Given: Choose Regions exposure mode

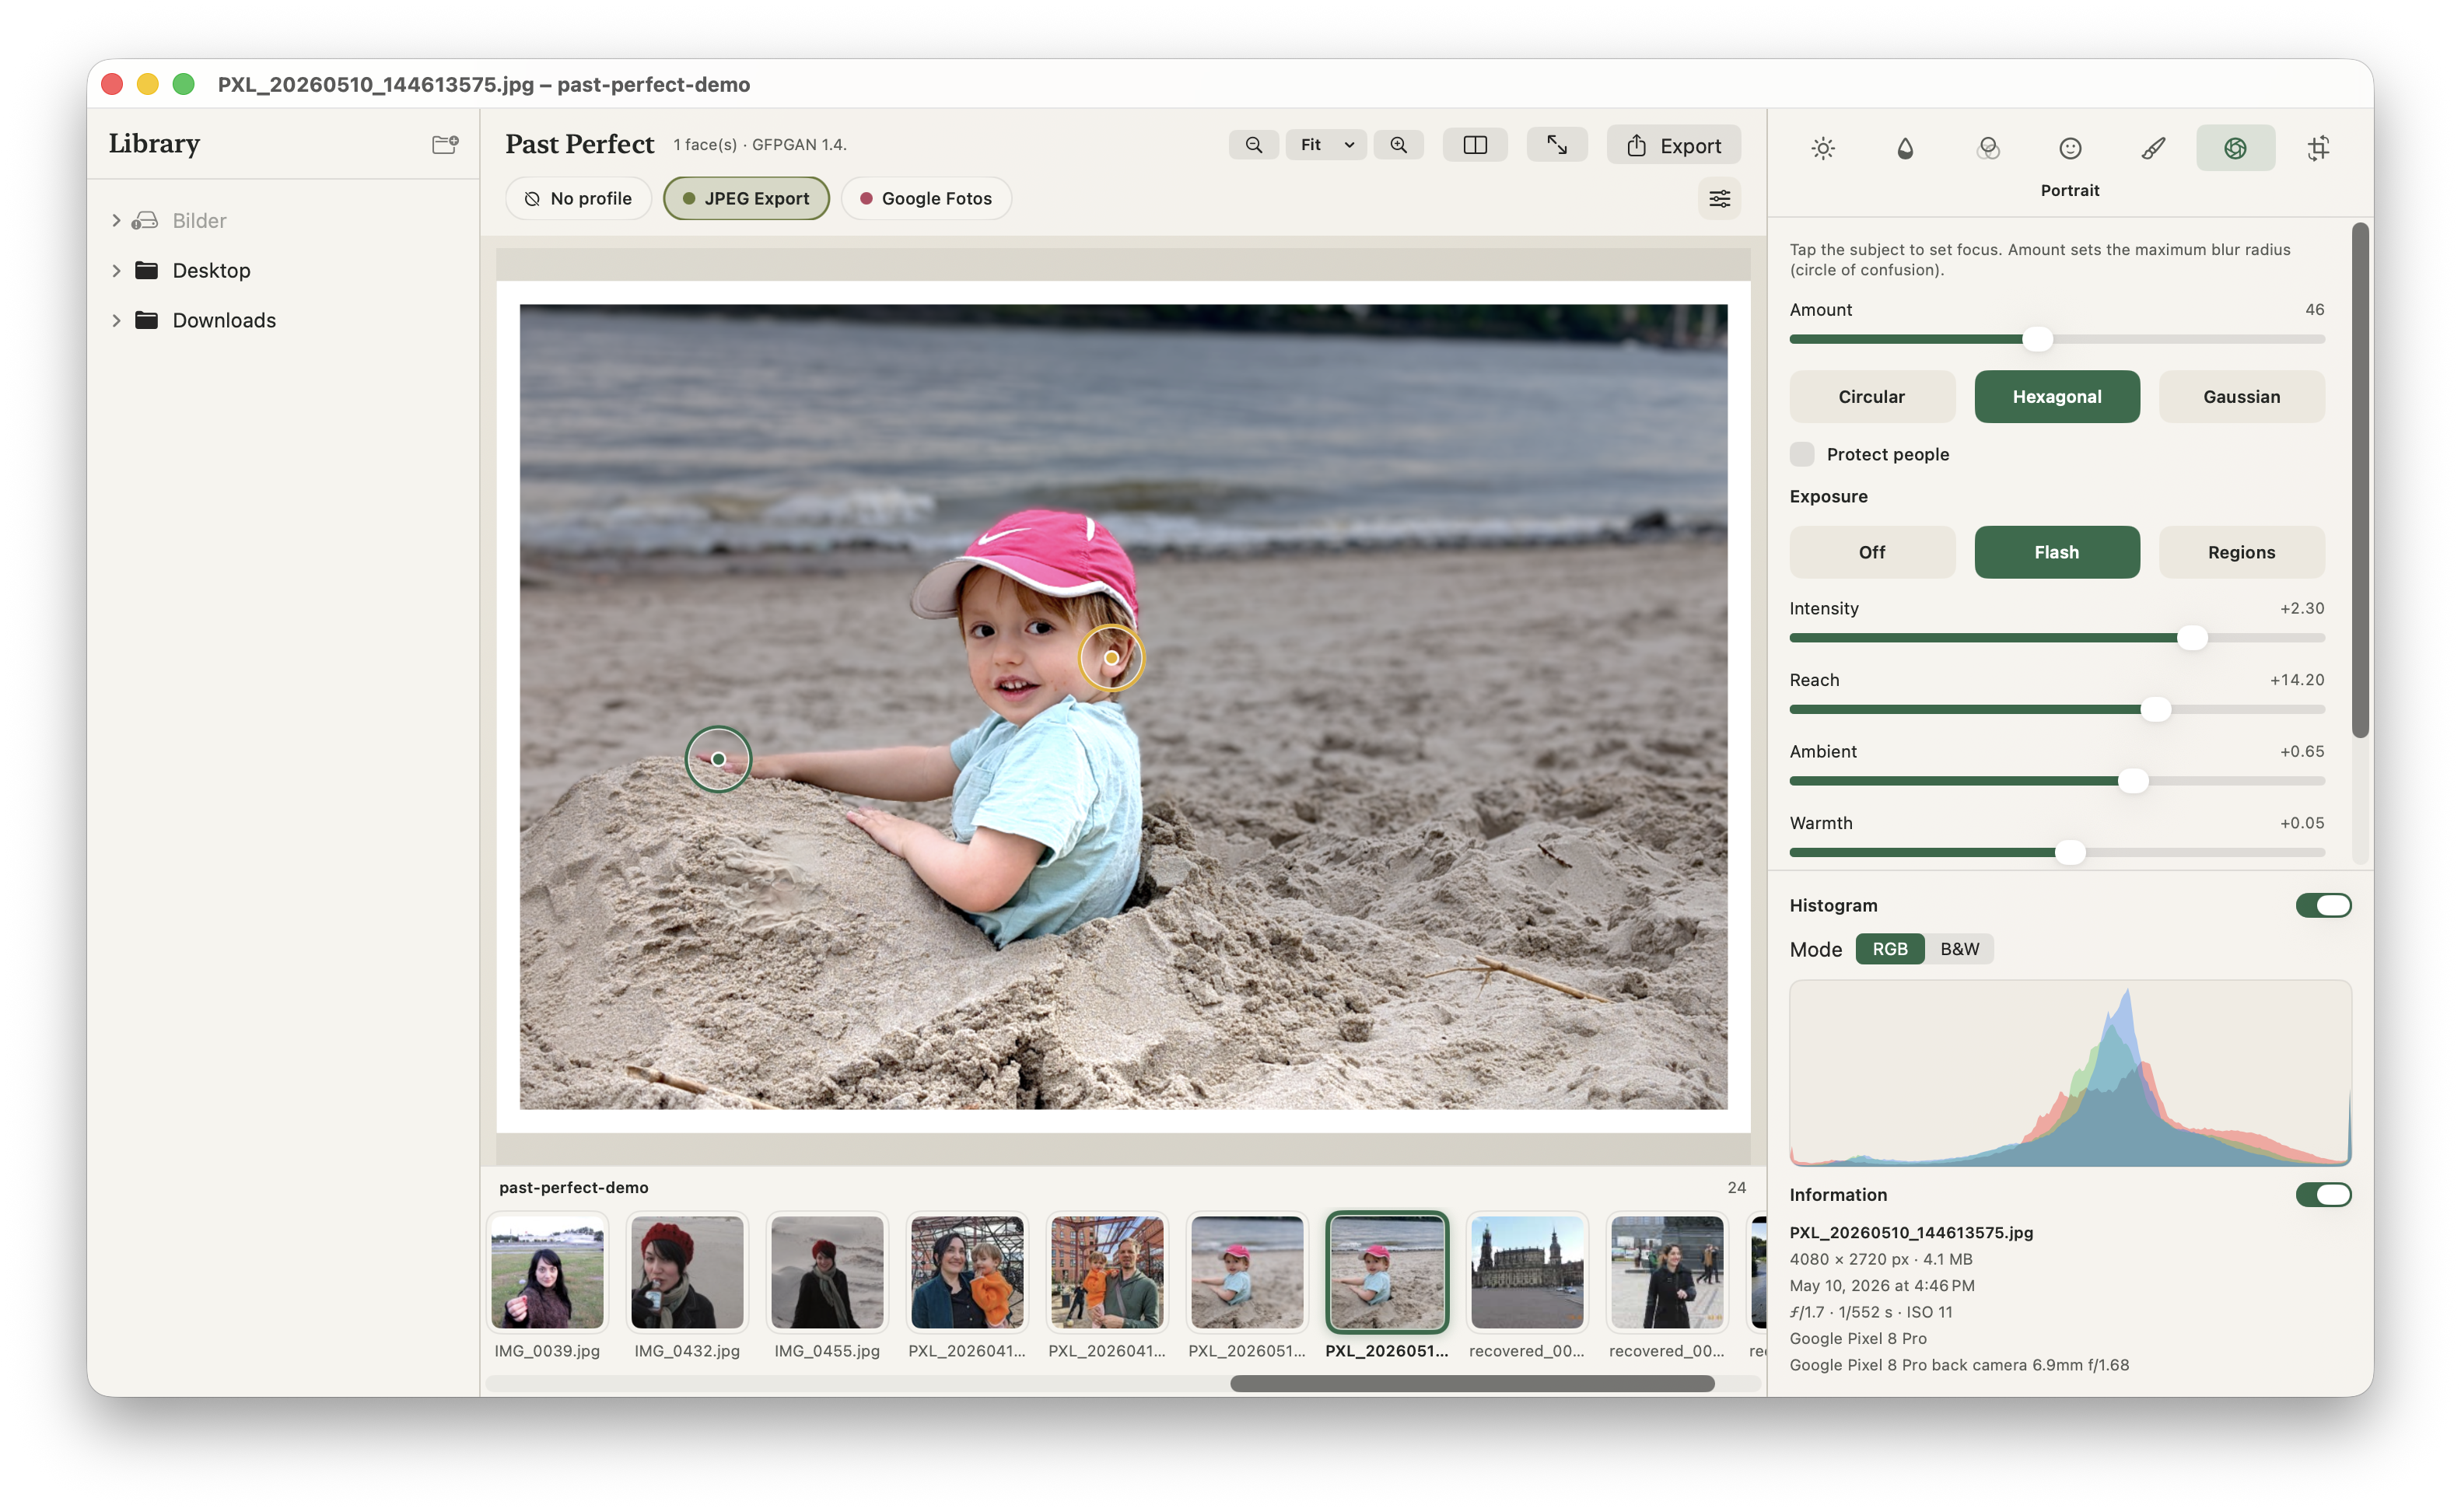Looking at the screenshot, I should 2241,552.
